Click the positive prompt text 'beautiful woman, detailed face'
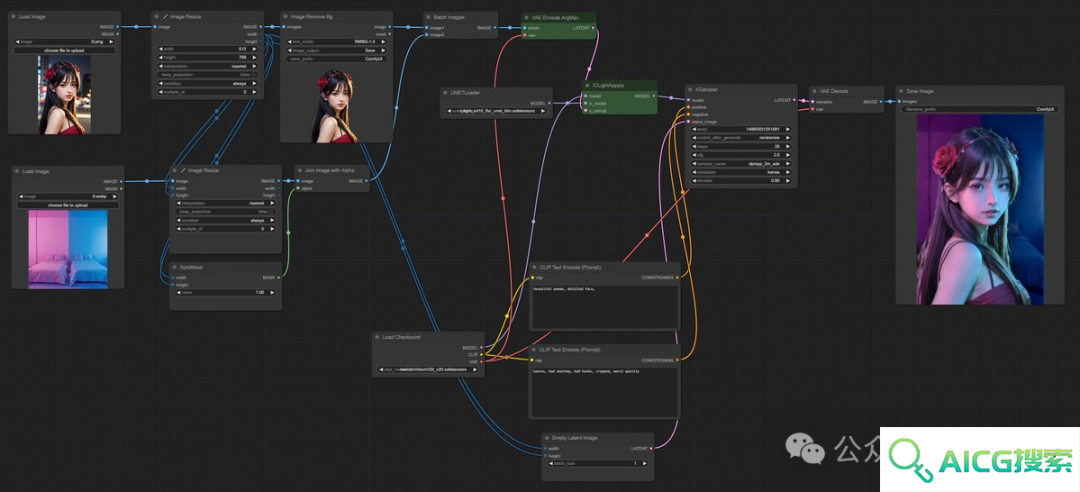The height and width of the screenshot is (492, 1080). pyautogui.click(x=563, y=289)
